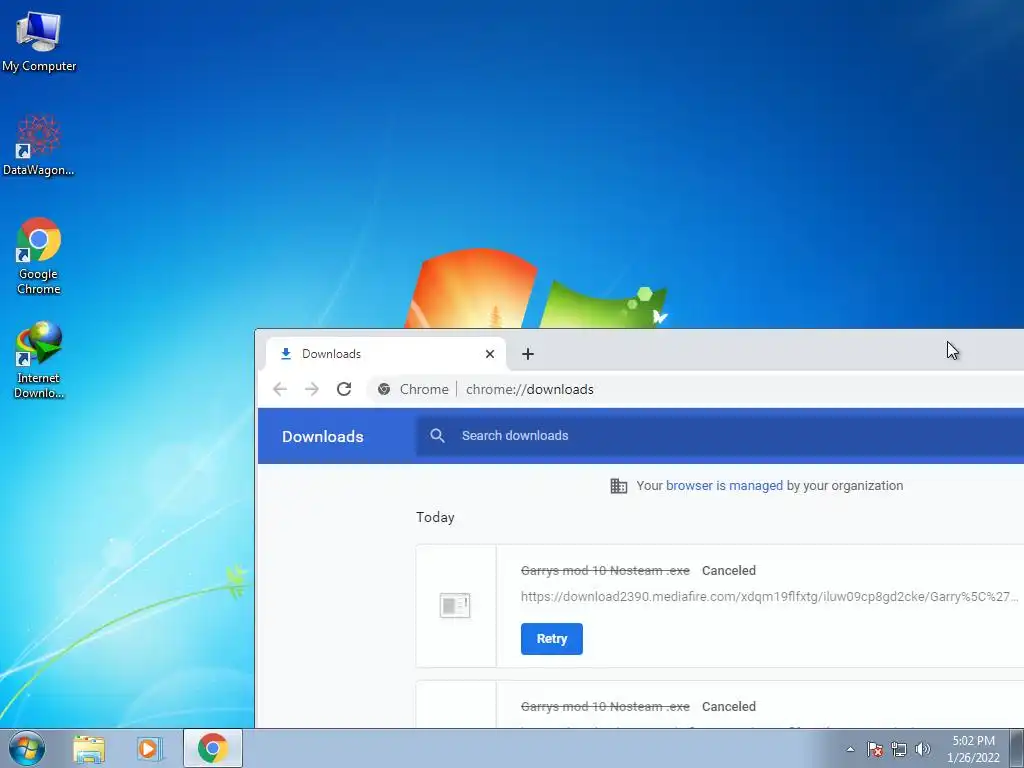Open My Computer desktop icon

(39, 41)
